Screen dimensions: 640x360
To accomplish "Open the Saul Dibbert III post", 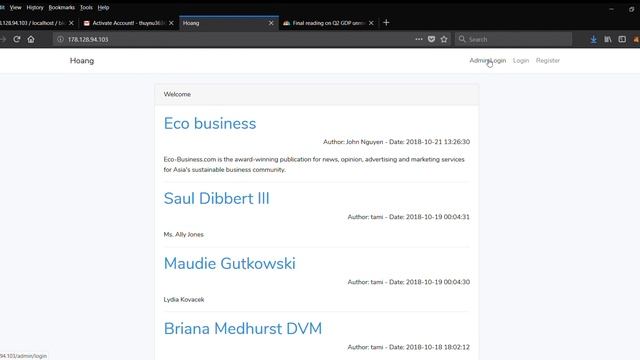I will click(x=216, y=198).
